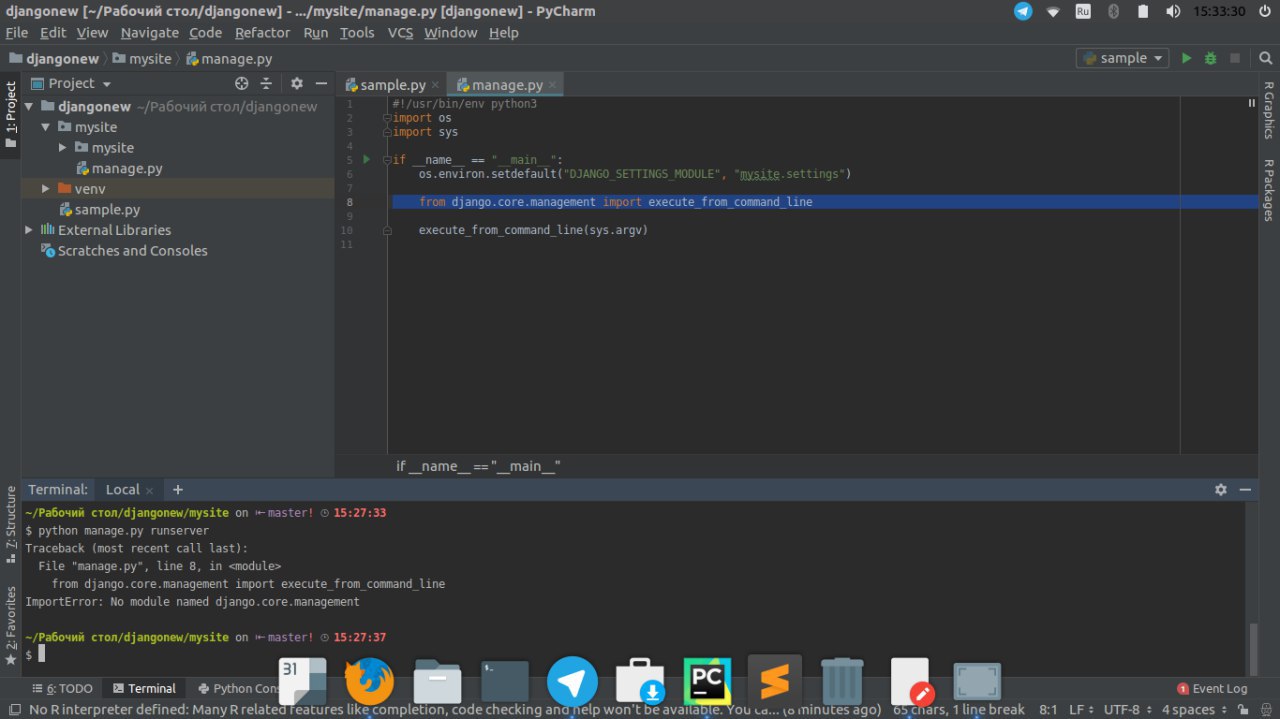1280x719 pixels.
Task: Click the tool windows icon in the status bar's left corner
Action: pos(14,710)
